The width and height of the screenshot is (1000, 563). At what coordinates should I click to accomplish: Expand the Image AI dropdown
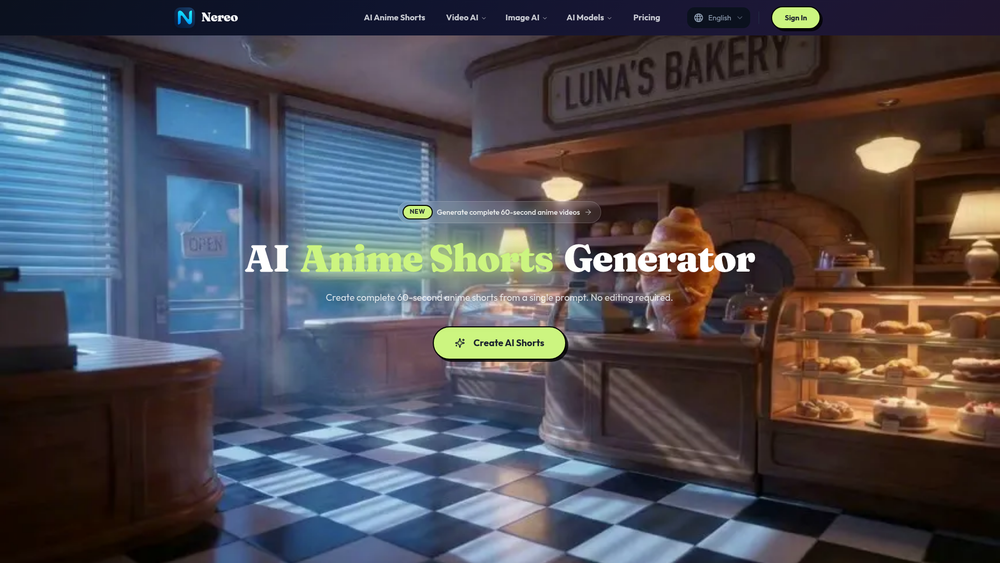pyautogui.click(x=526, y=18)
